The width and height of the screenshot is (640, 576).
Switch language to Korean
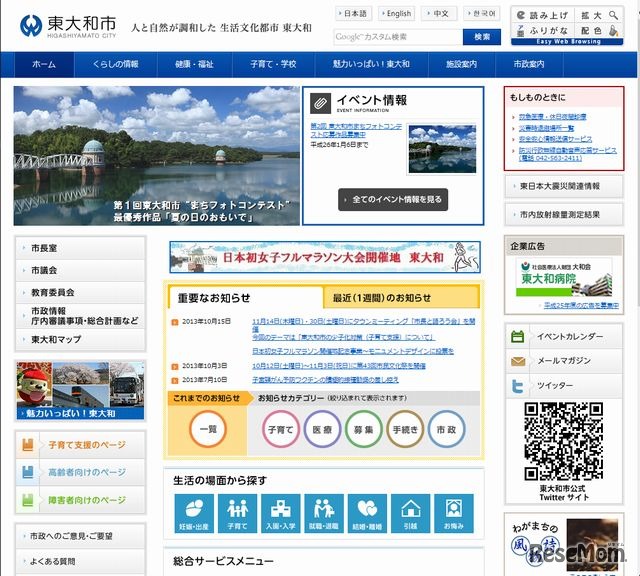[x=482, y=13]
